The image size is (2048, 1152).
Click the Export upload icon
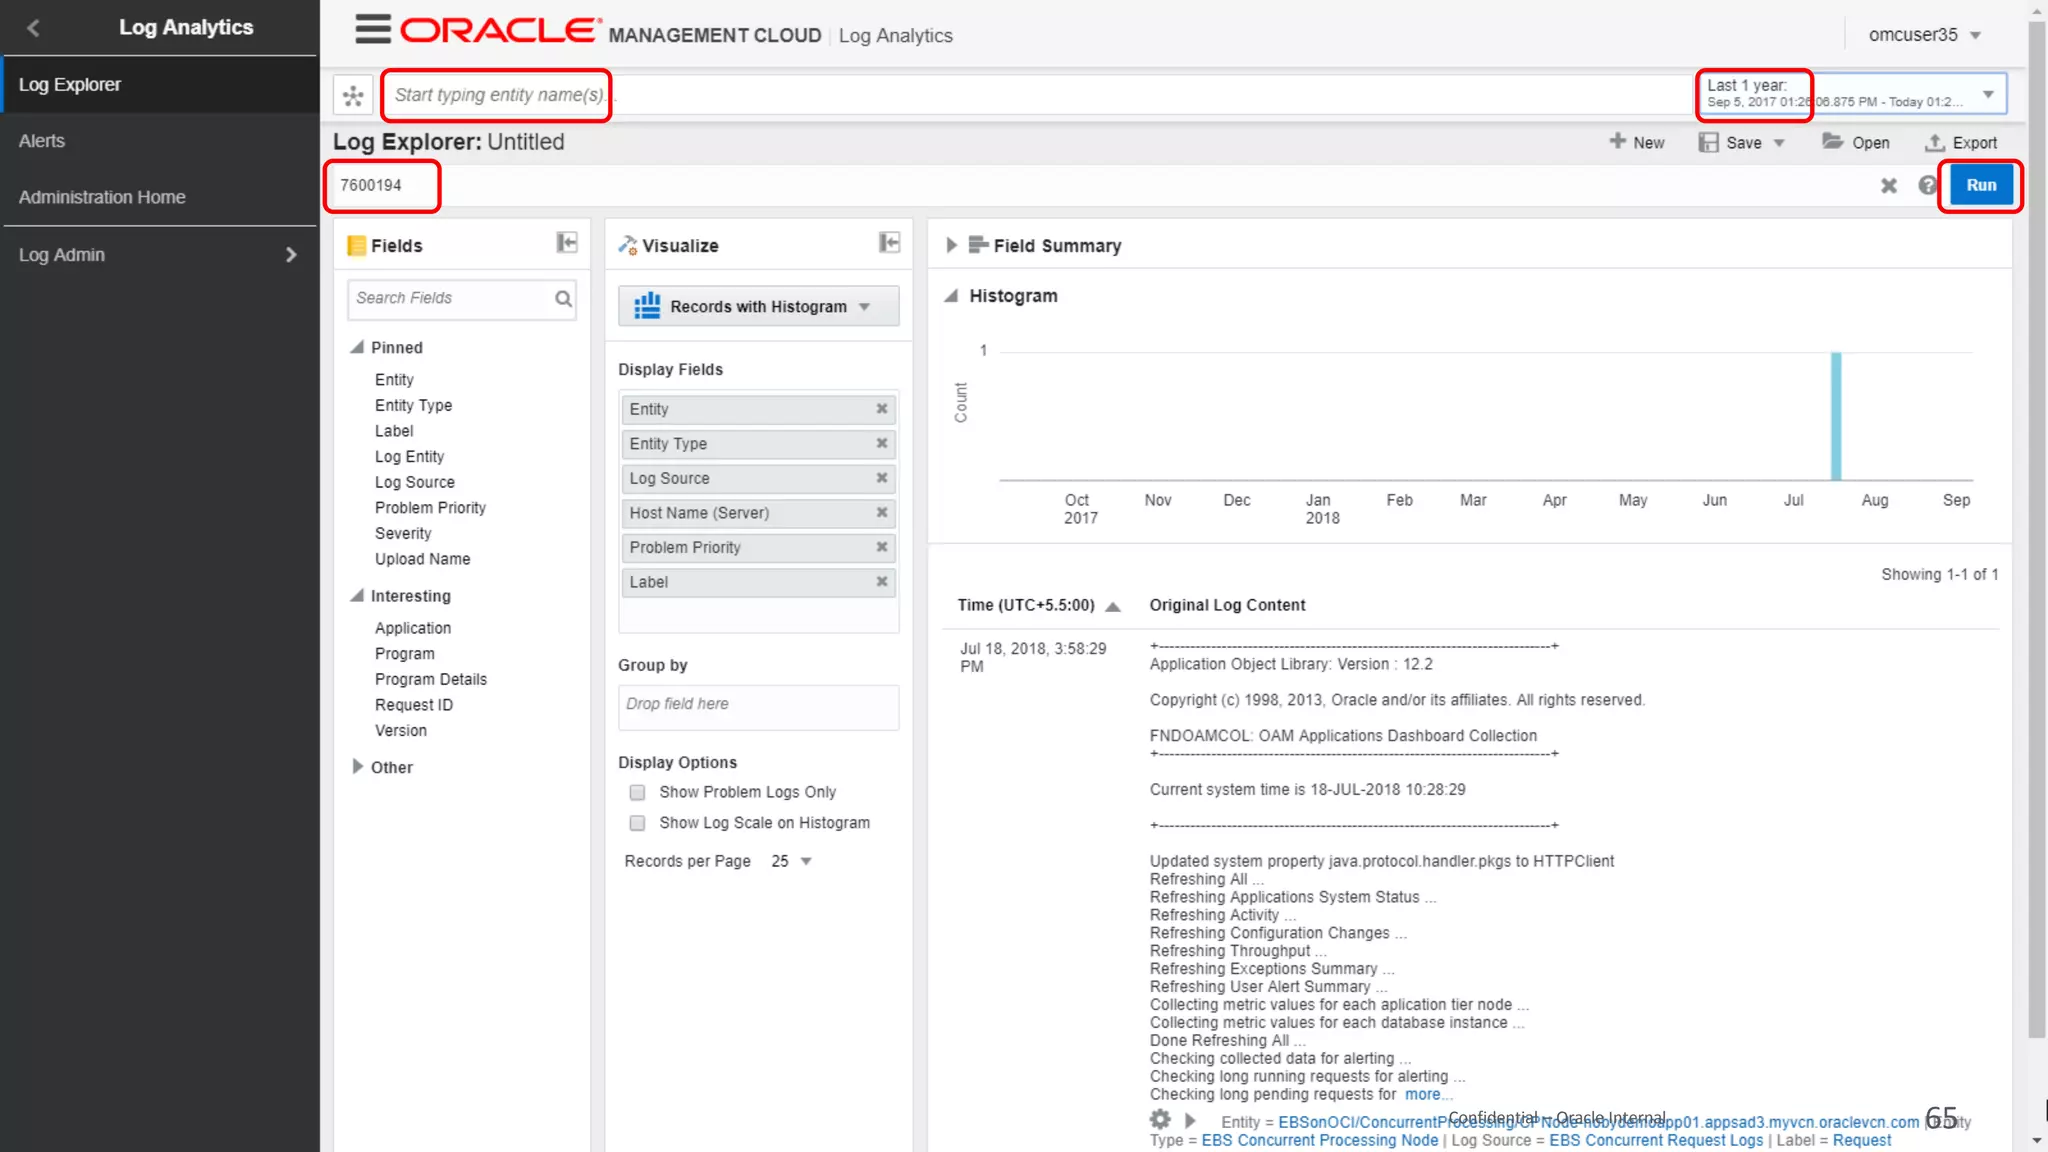click(1935, 142)
